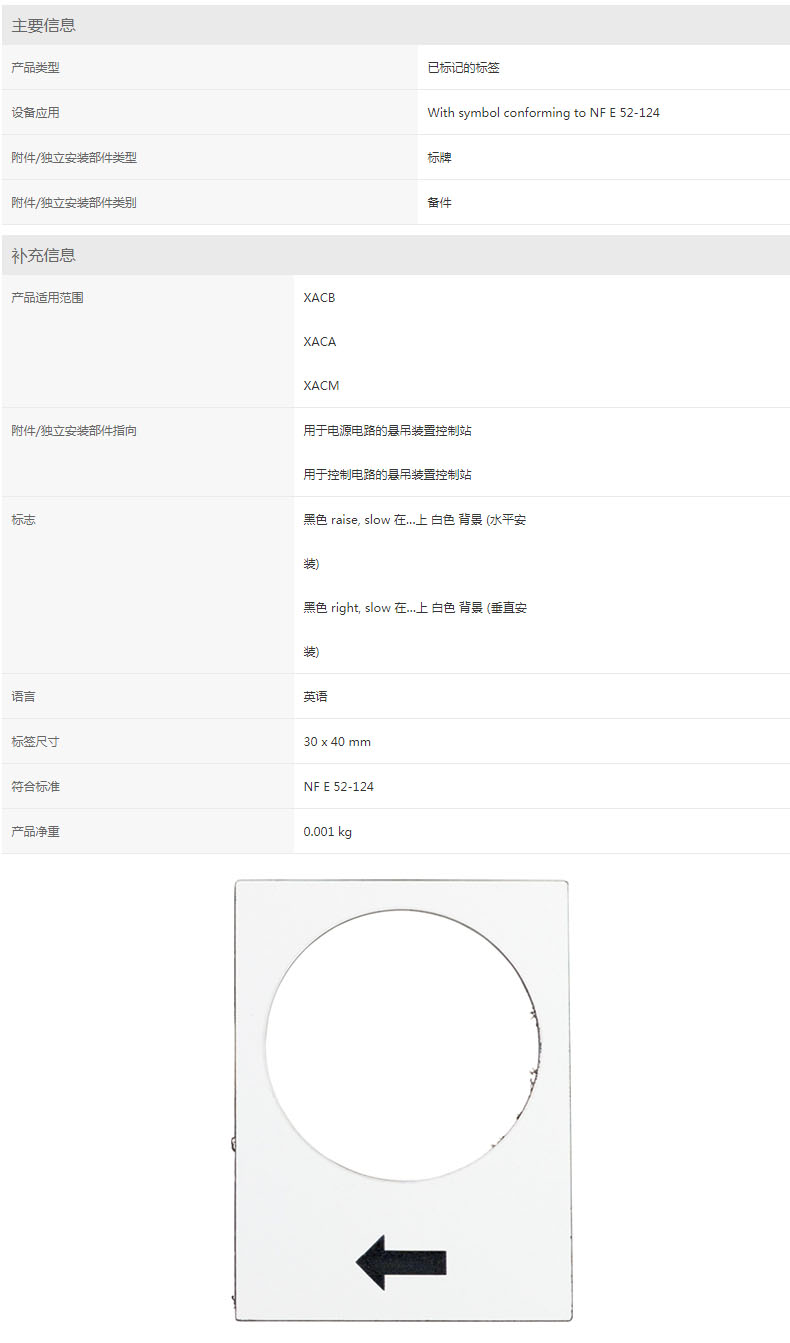790x1343 pixels.
Task: Click the 英语 language value
Action: click(315, 697)
